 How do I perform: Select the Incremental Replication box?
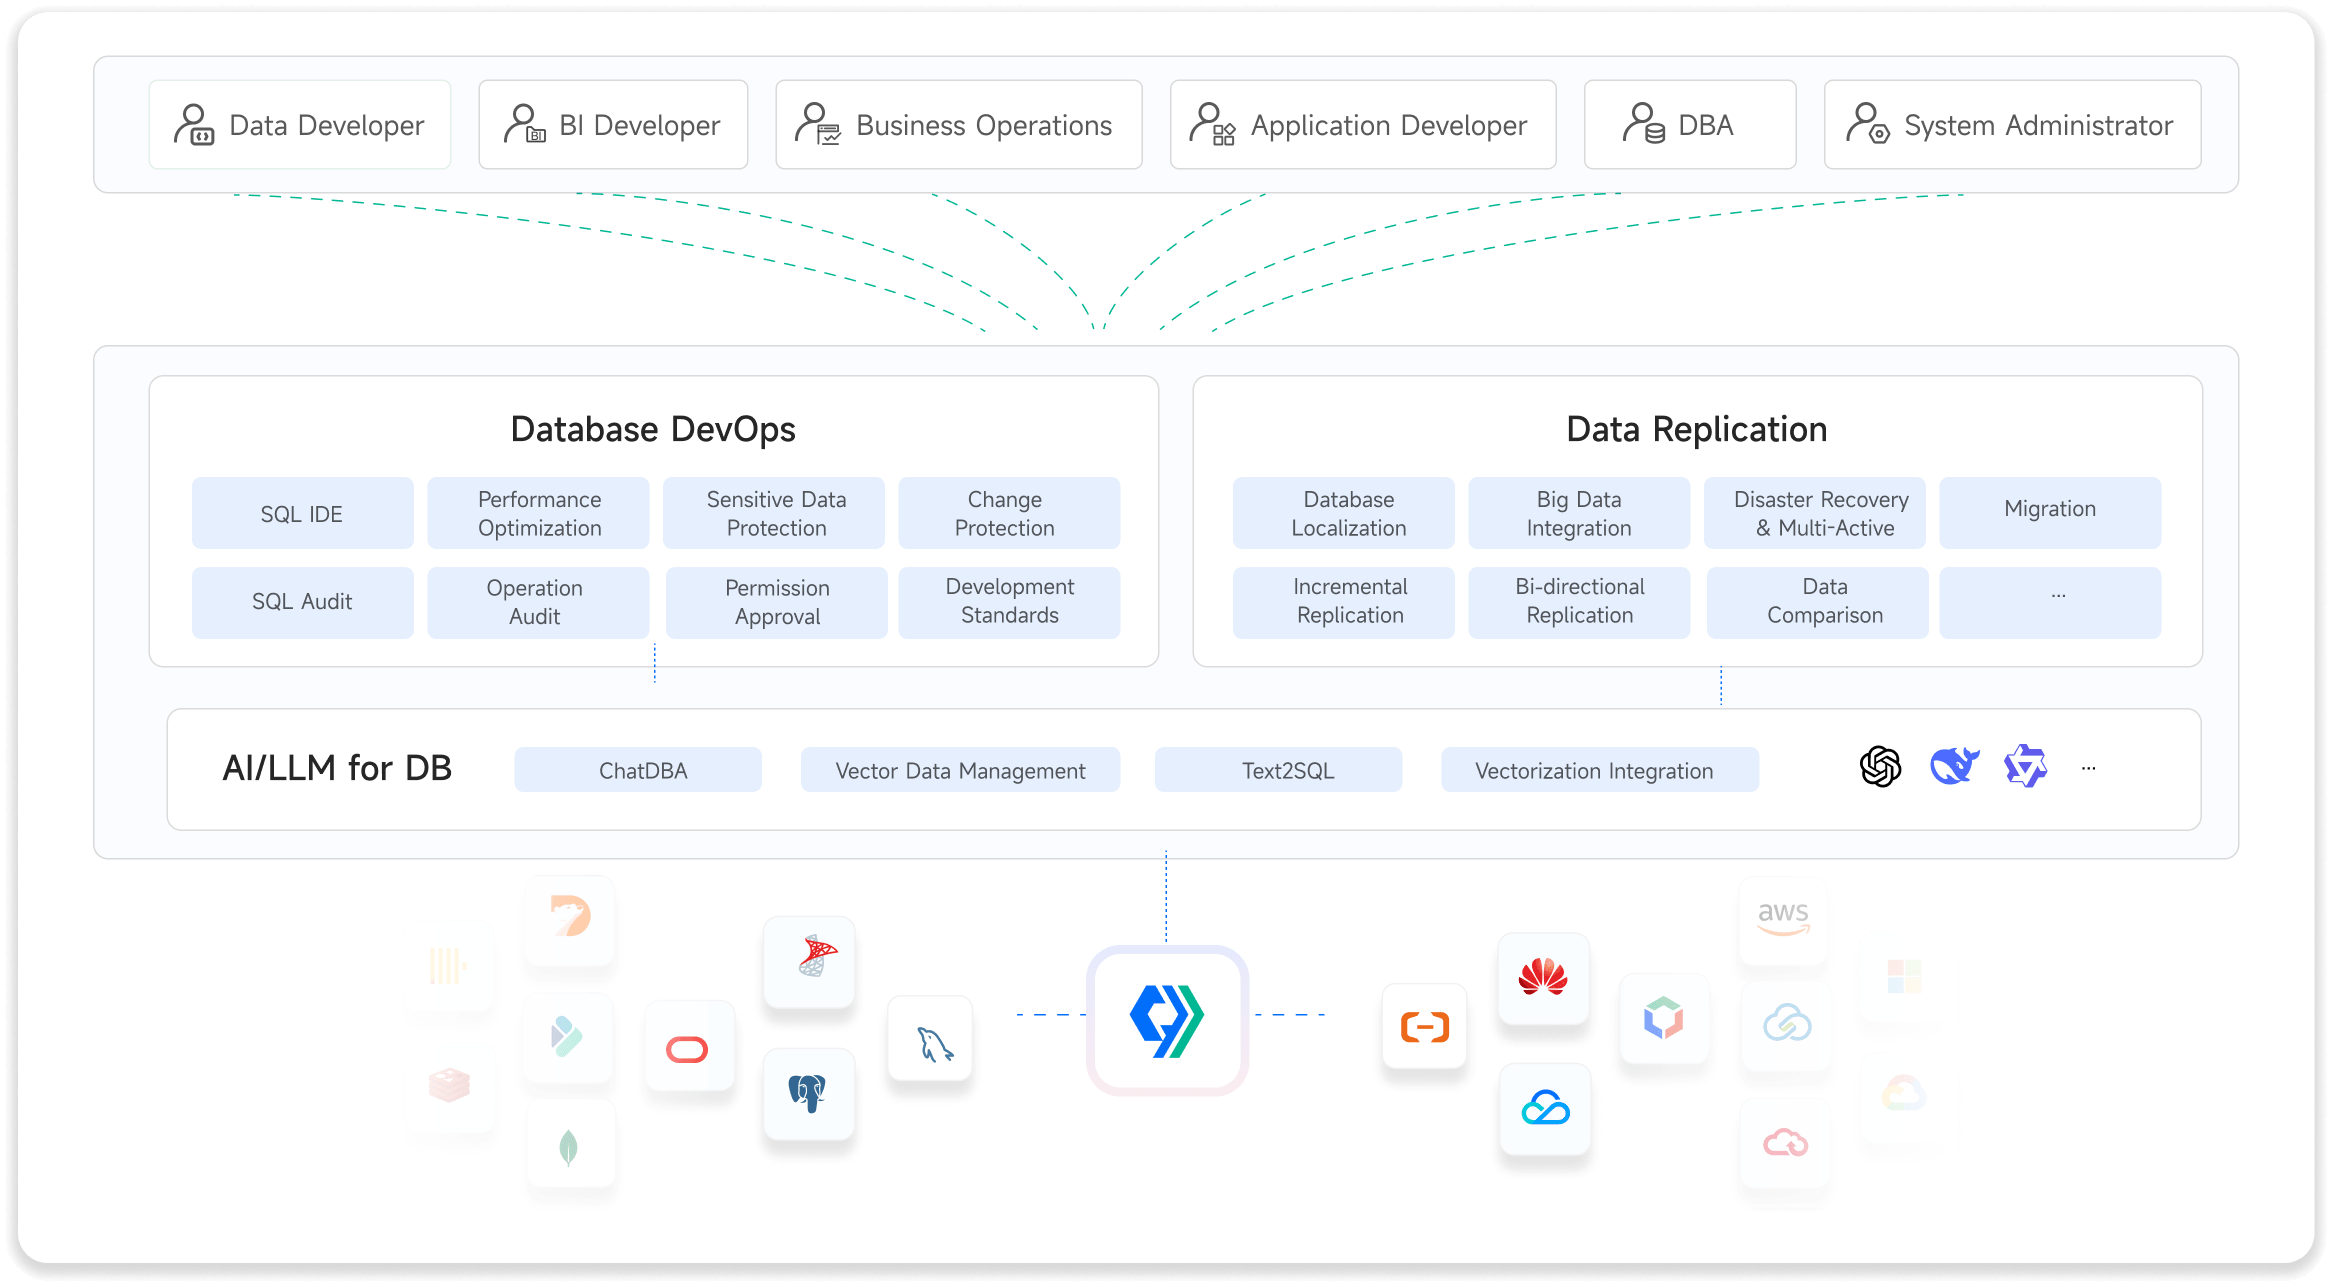pyautogui.click(x=1343, y=603)
